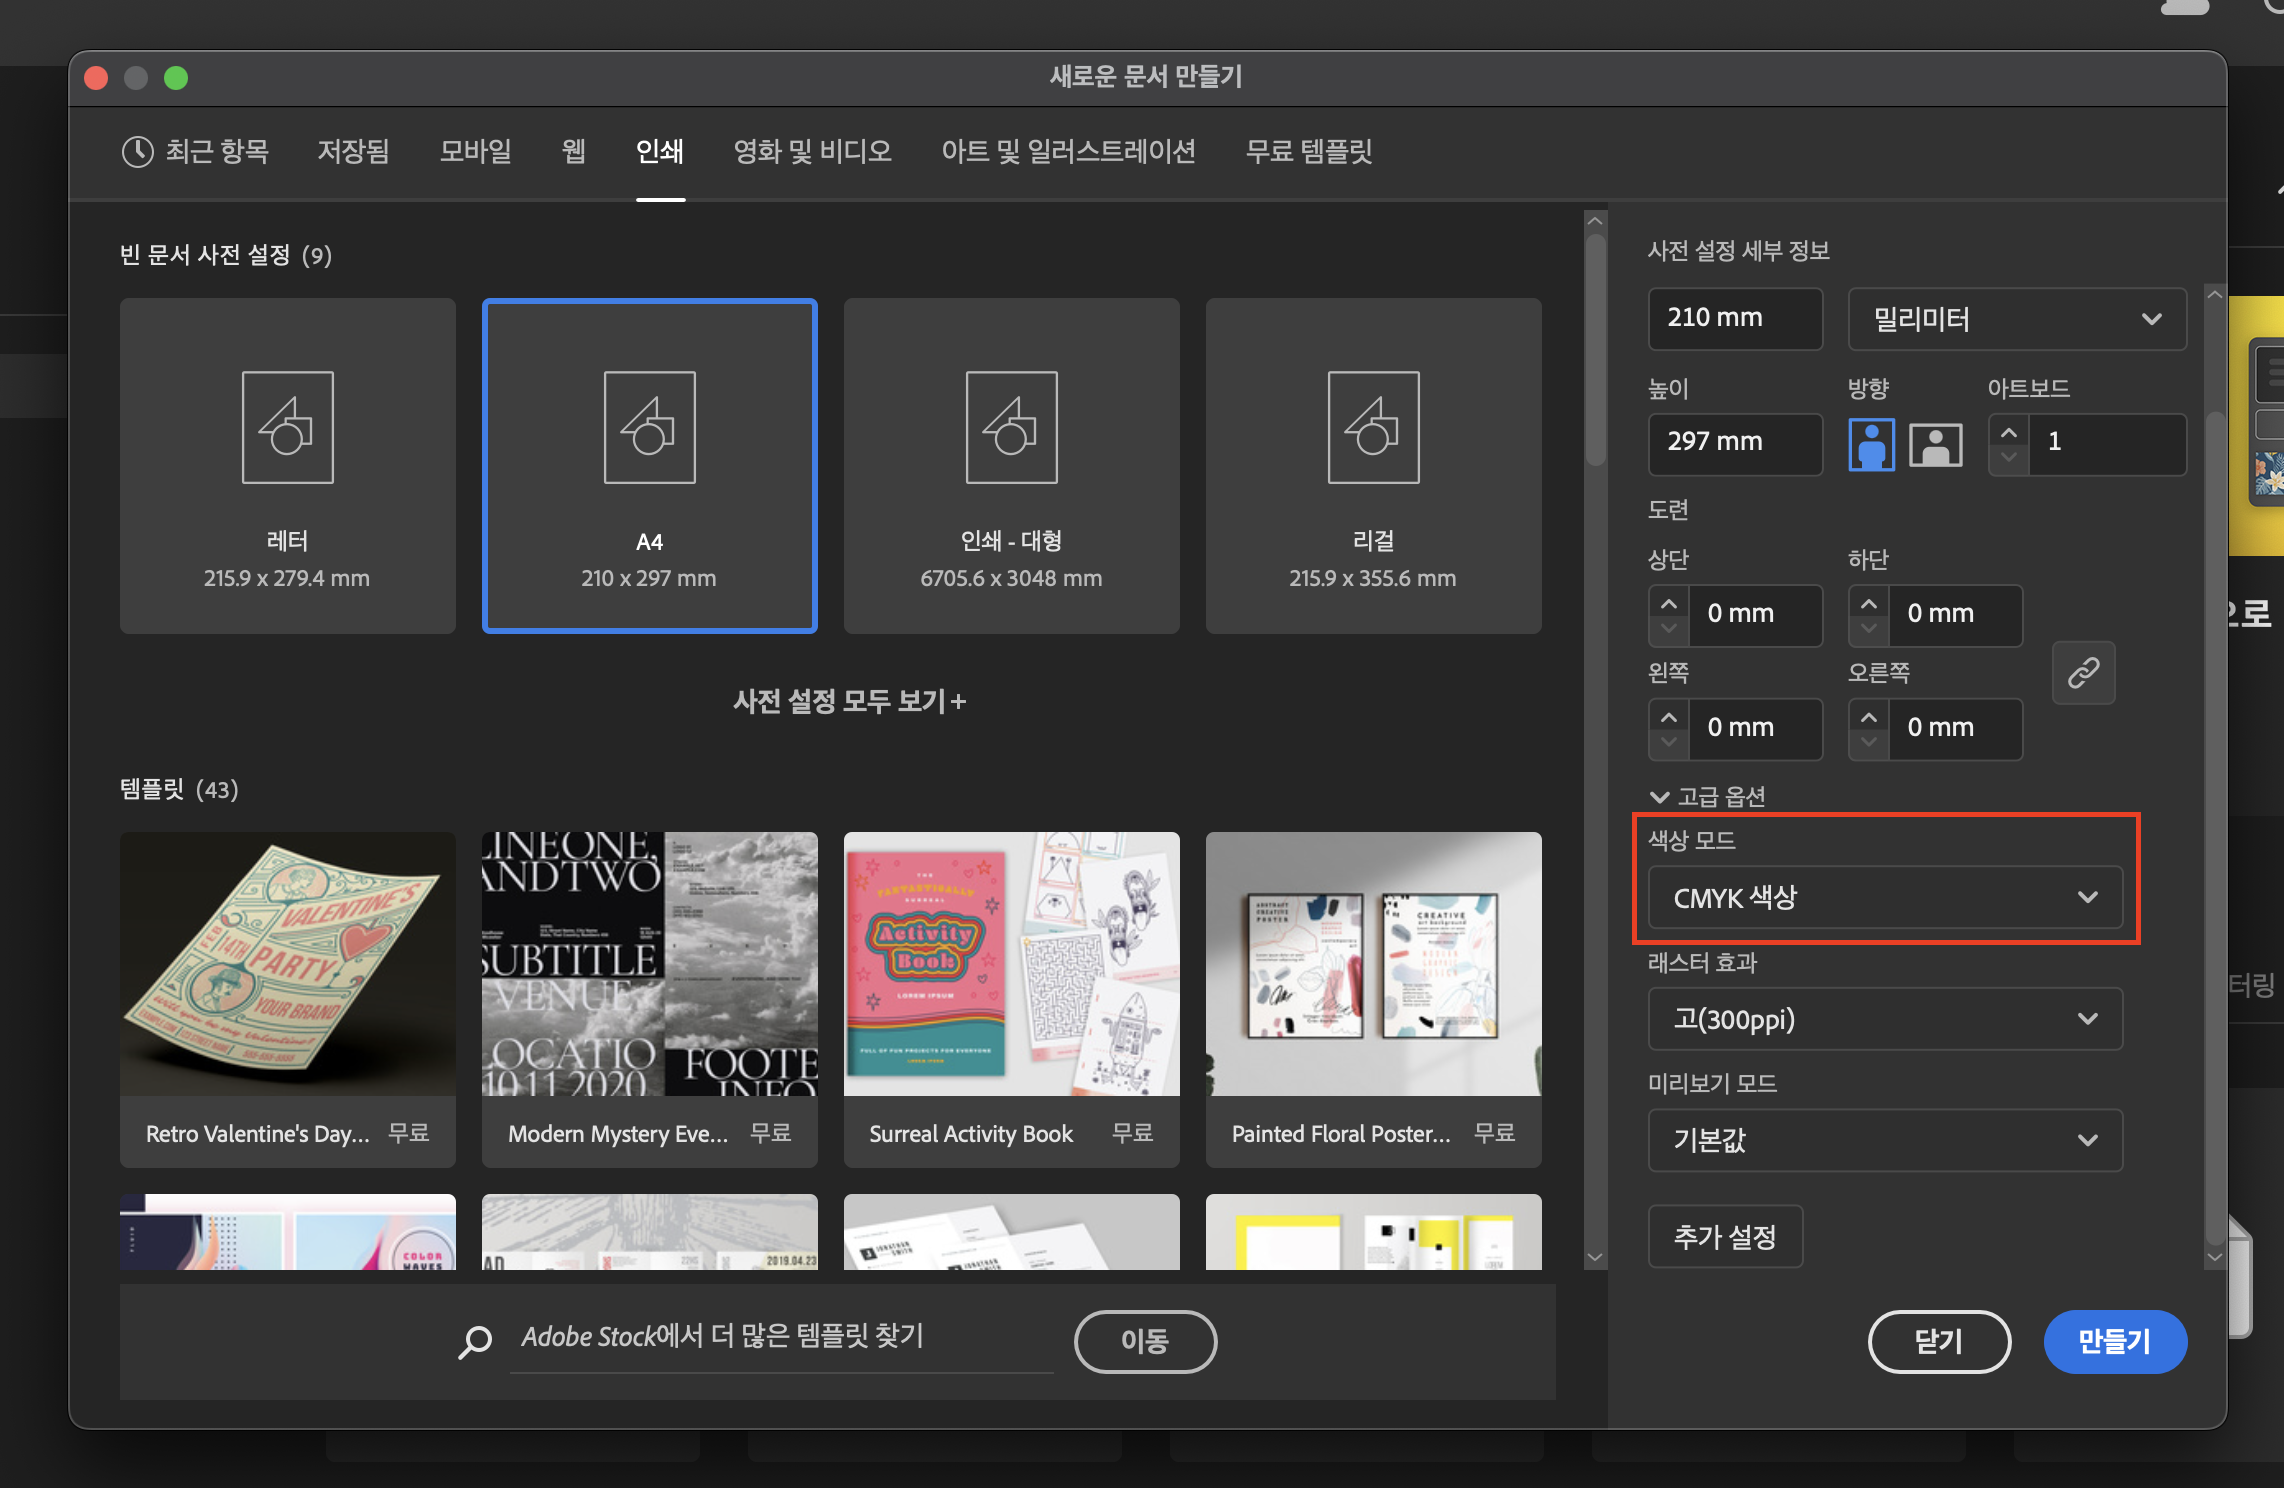Switch to the 영화 및 비디오 tab
The height and width of the screenshot is (1488, 2284).
812,151
